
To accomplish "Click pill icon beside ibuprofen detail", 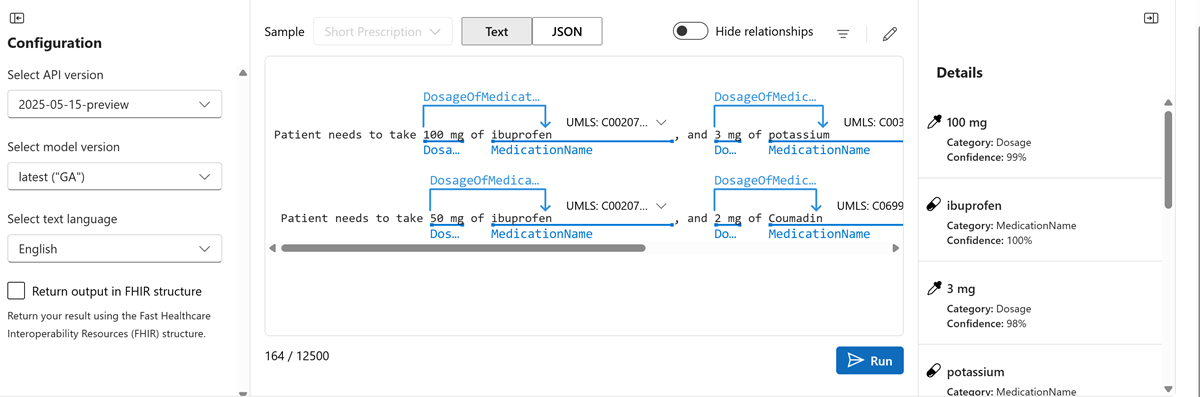I will (934, 205).
